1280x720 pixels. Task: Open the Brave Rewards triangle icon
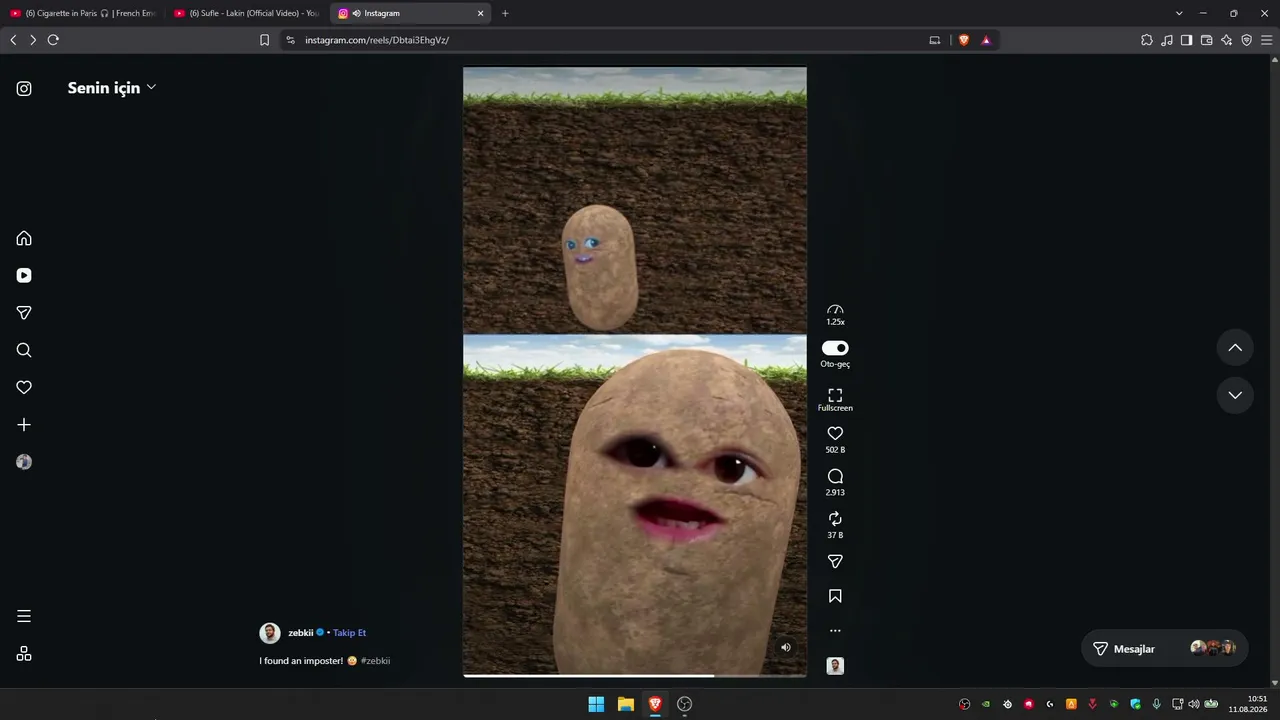(x=986, y=40)
